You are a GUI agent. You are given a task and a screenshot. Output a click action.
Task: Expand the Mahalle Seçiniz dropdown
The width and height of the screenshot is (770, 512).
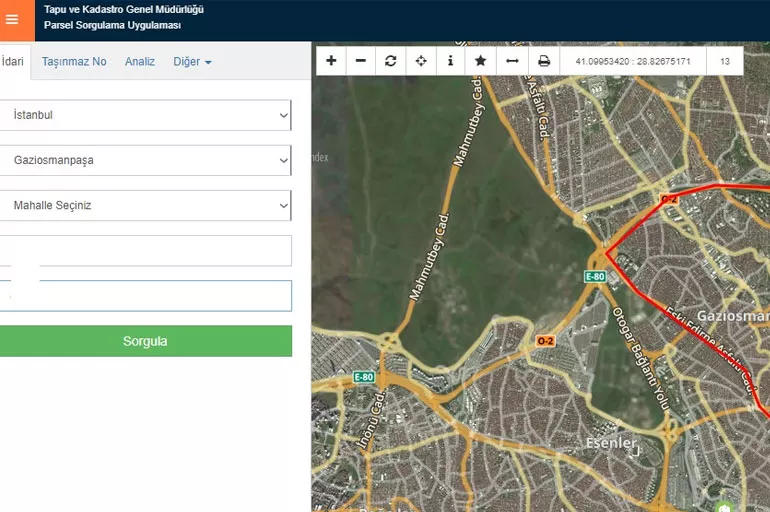click(145, 206)
